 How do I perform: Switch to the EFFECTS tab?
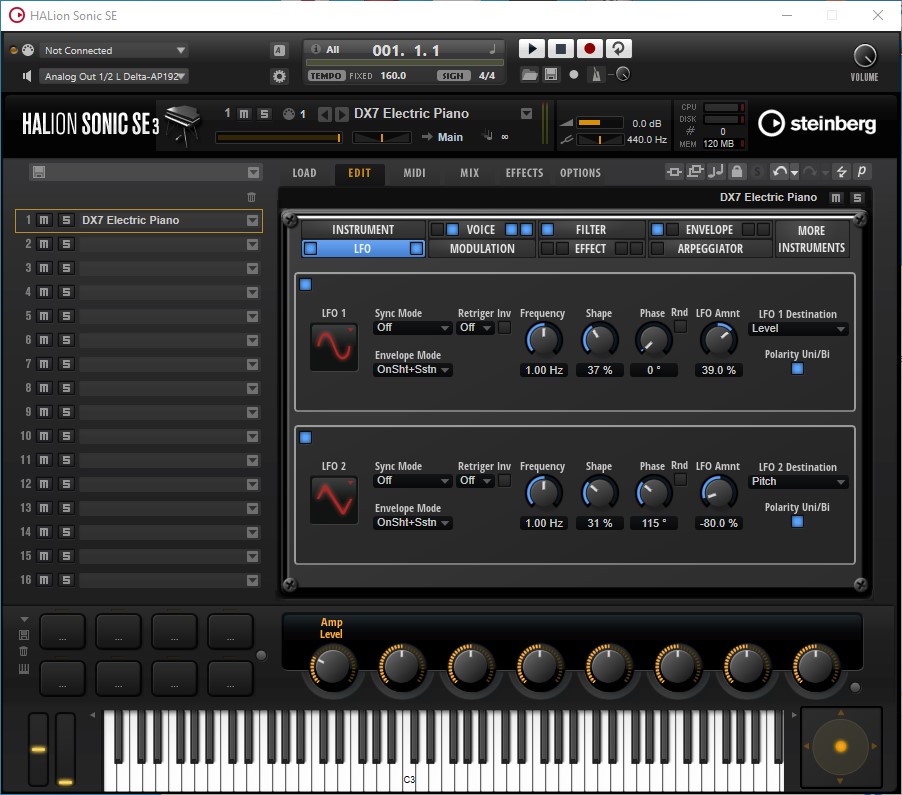click(524, 173)
